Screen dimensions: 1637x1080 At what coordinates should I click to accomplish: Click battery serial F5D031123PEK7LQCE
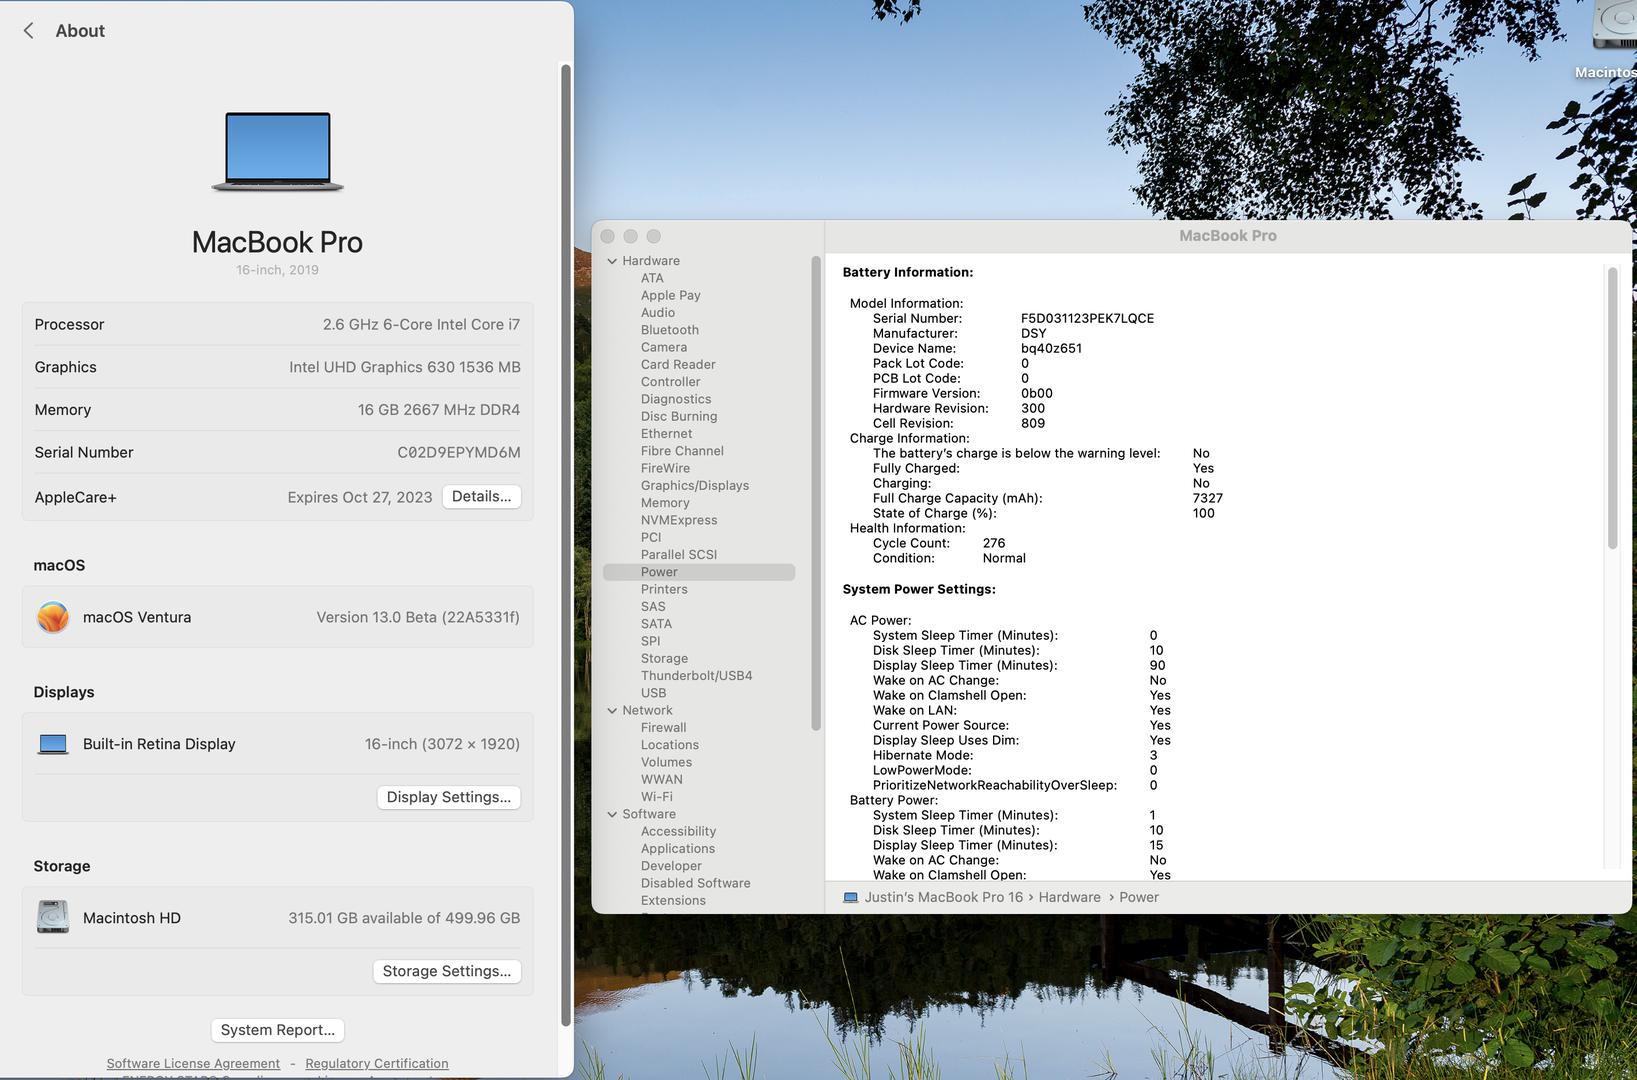1087,318
